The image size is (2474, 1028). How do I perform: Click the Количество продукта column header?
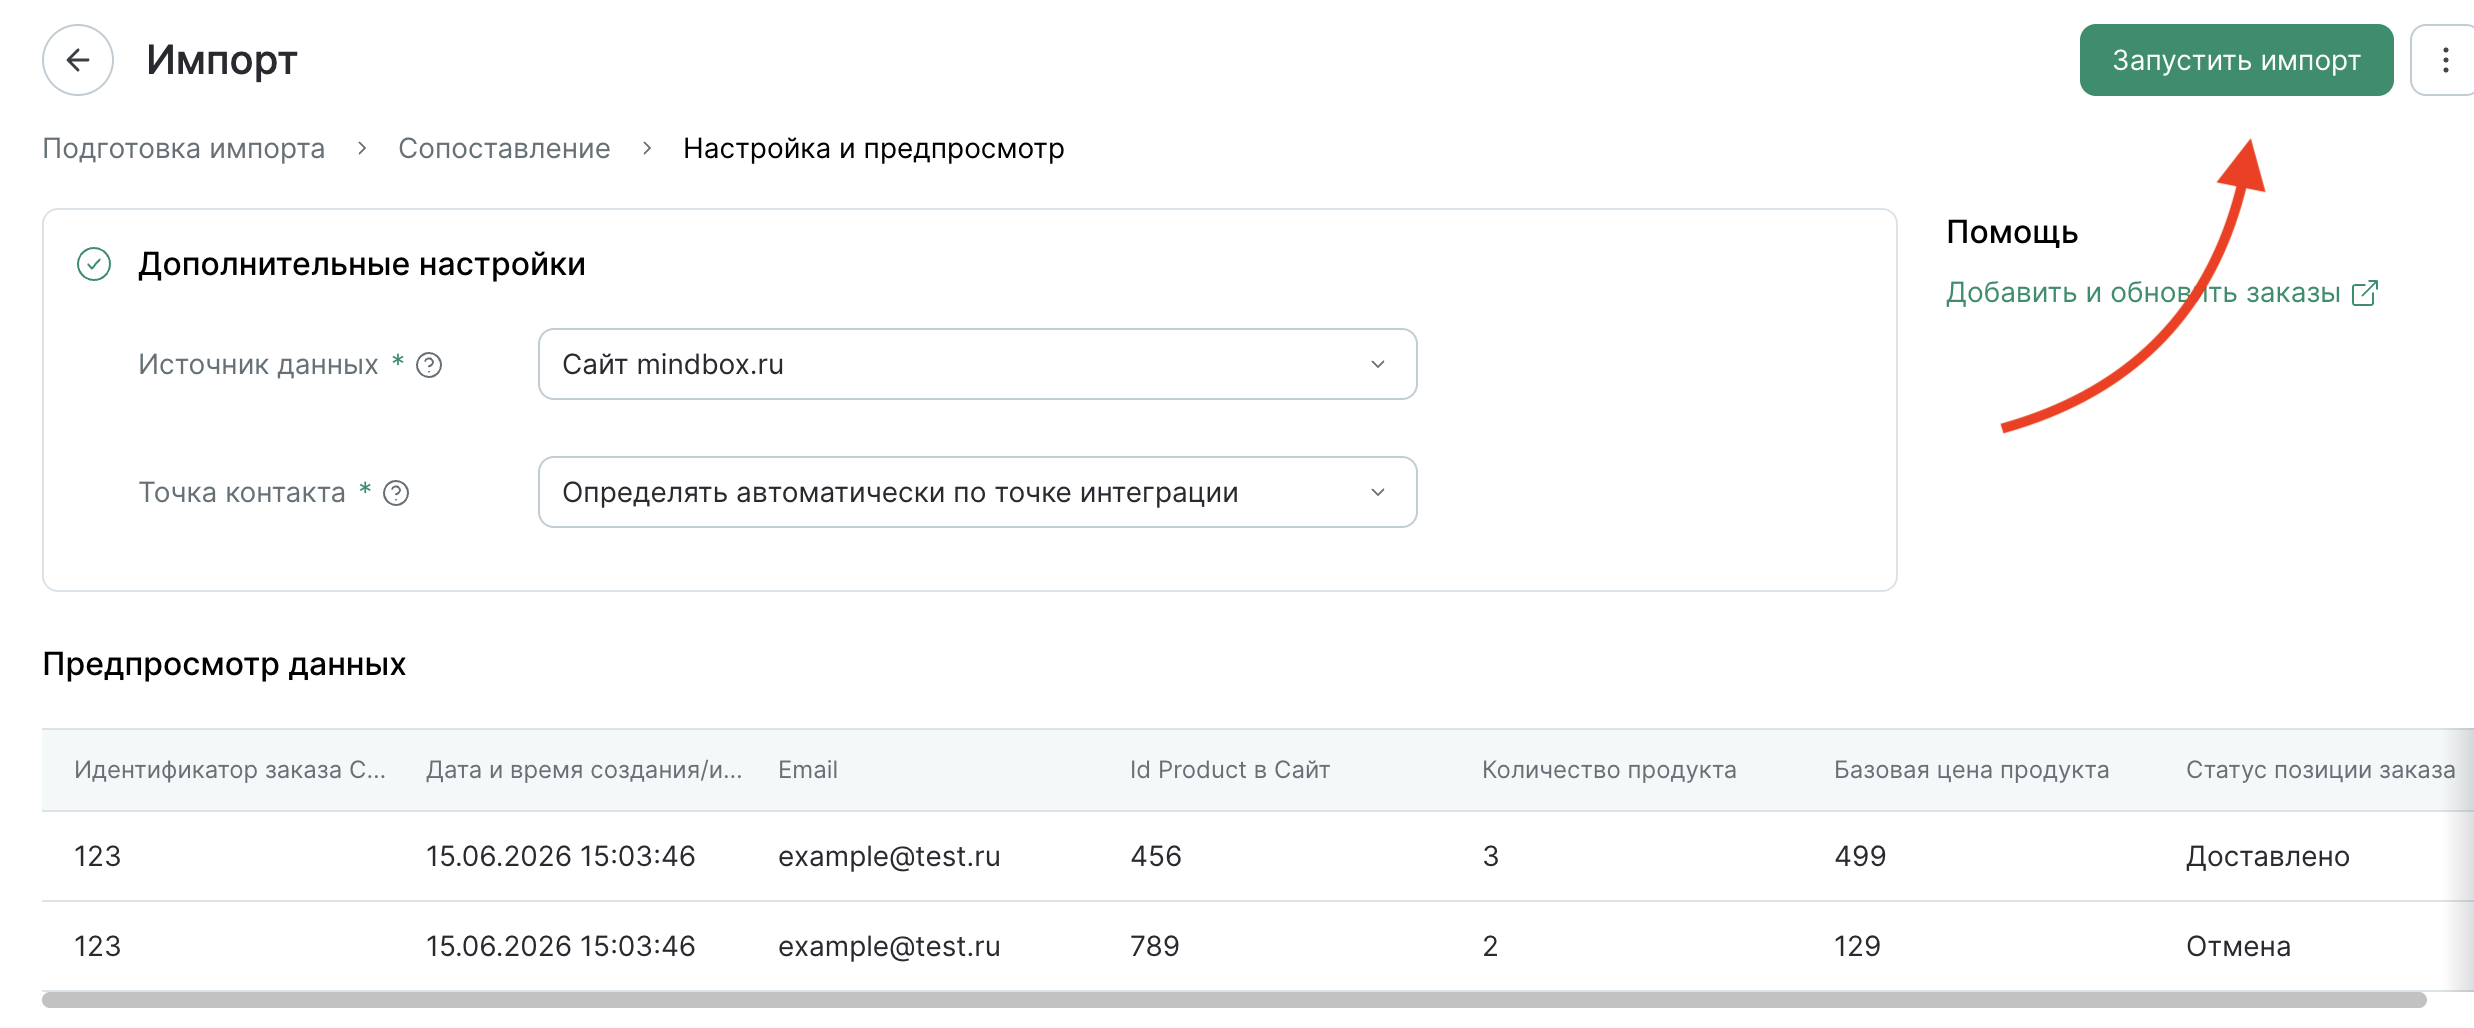1609,770
